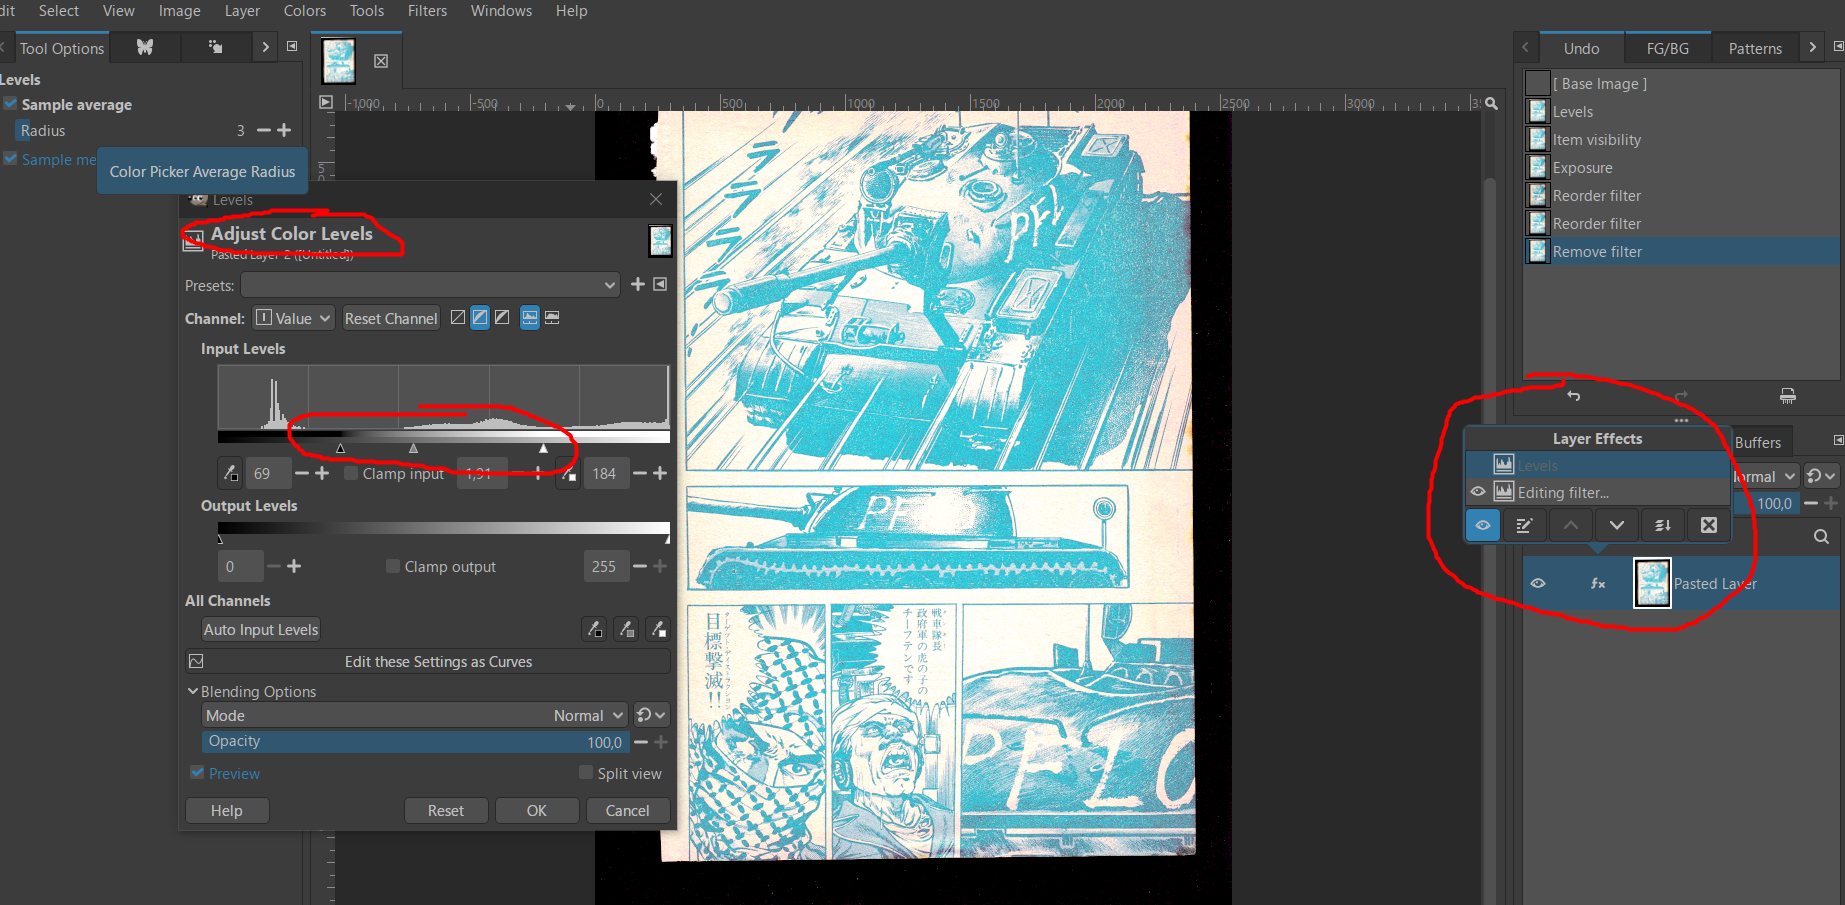Open layer mode group switcher in Layers panel
The image size is (1845, 905).
point(1821,476)
